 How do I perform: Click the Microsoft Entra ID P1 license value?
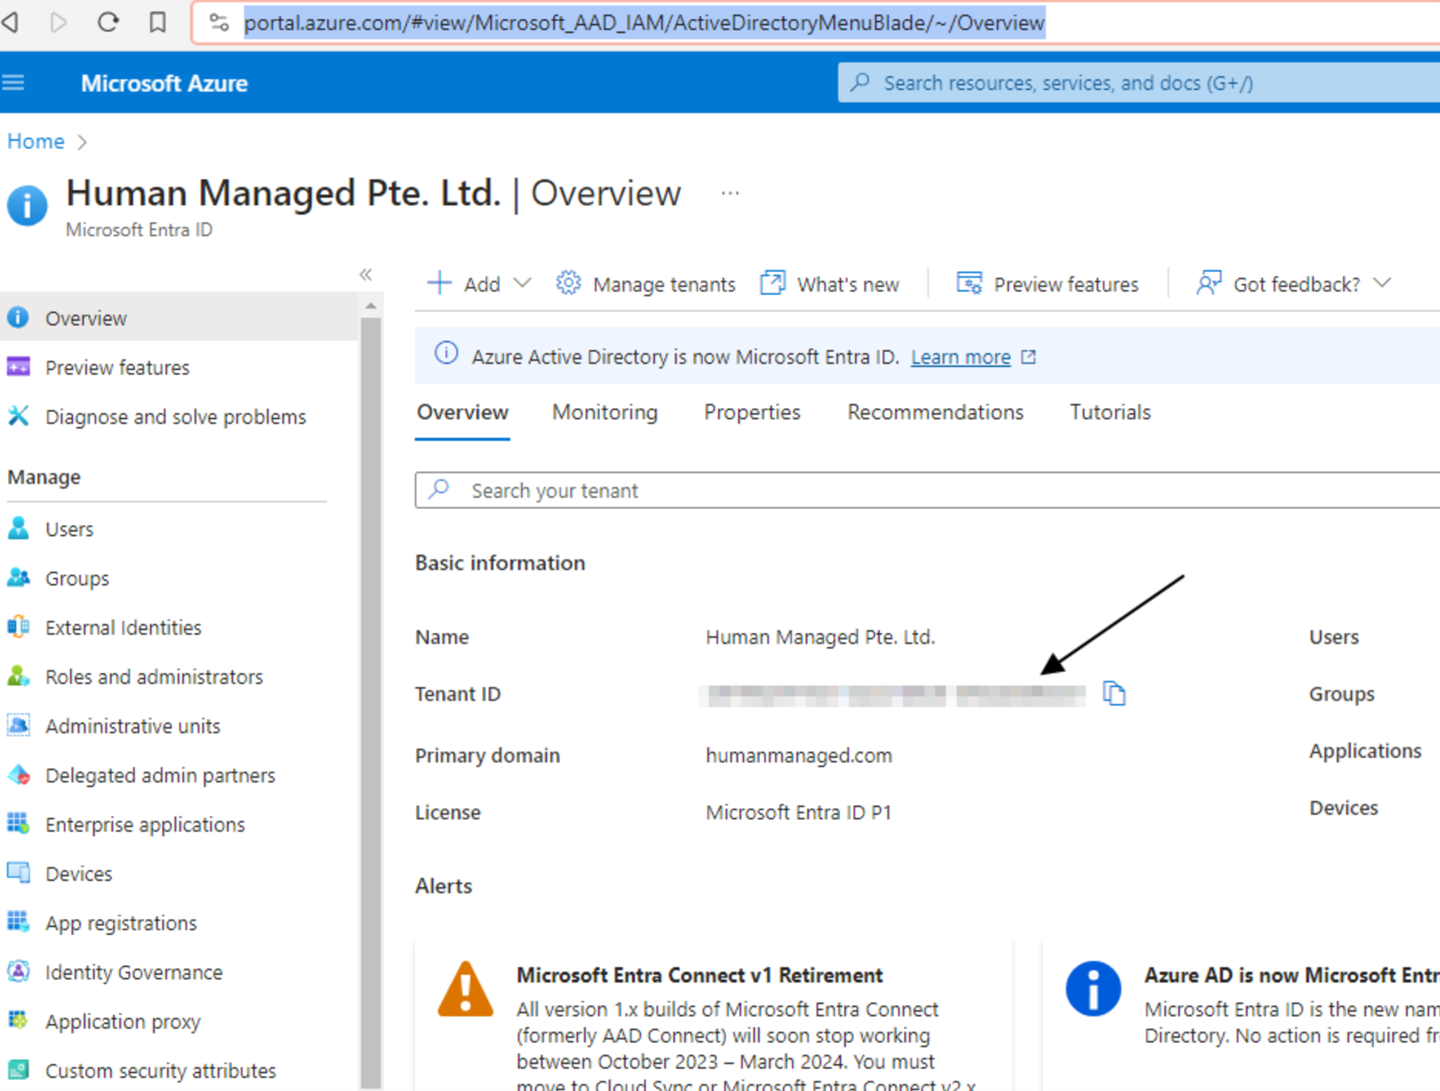[x=798, y=812]
